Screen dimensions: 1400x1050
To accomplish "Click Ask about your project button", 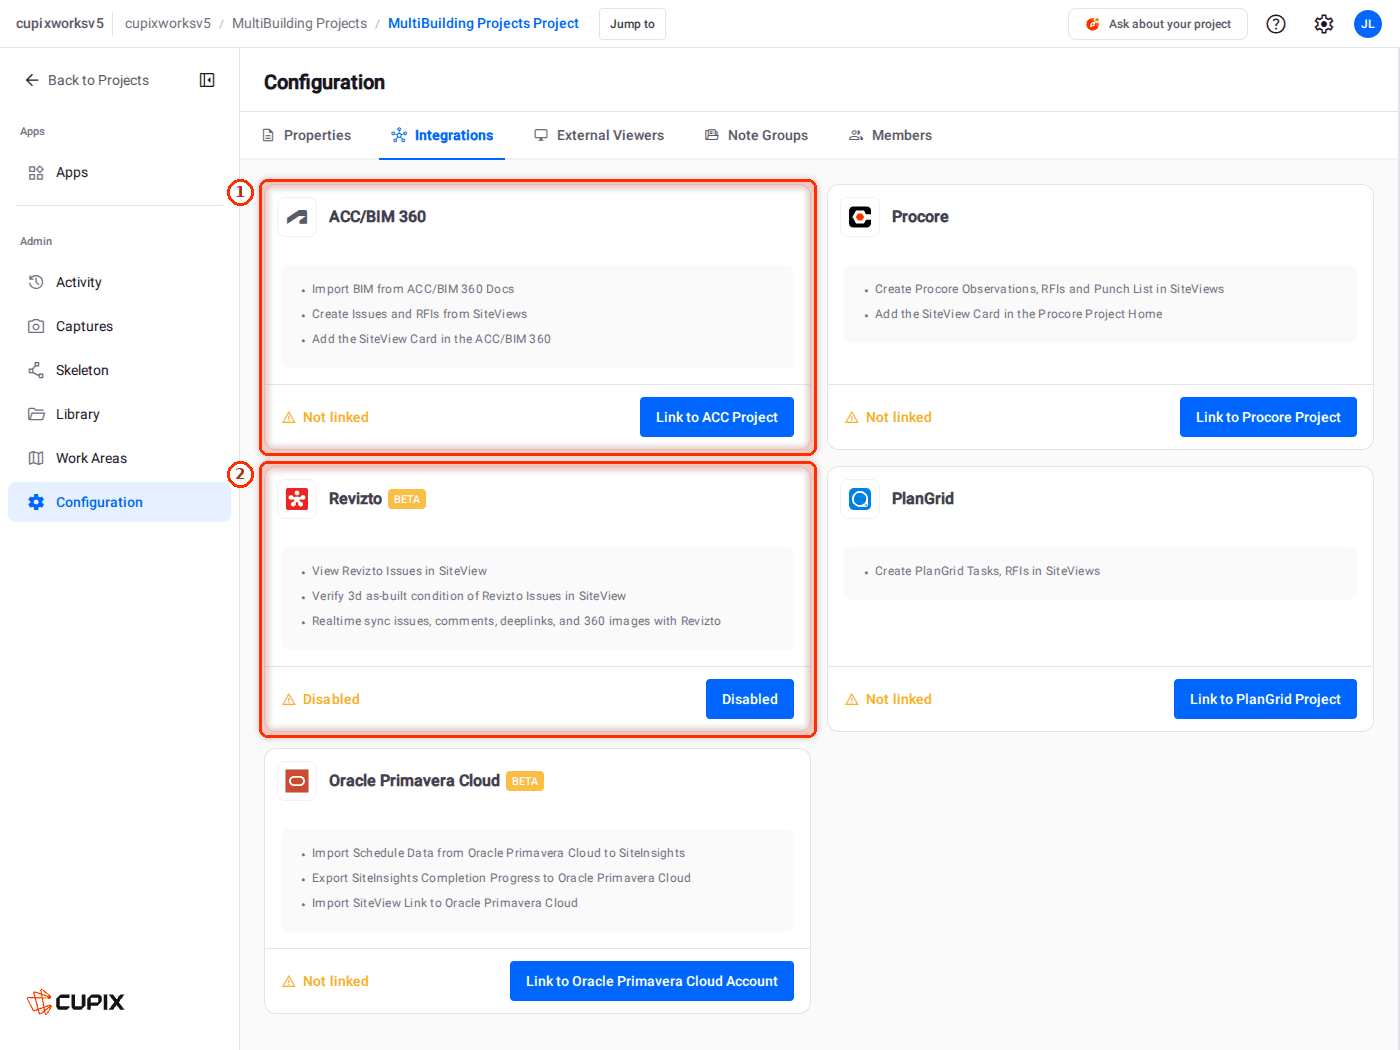I will click(1158, 24).
